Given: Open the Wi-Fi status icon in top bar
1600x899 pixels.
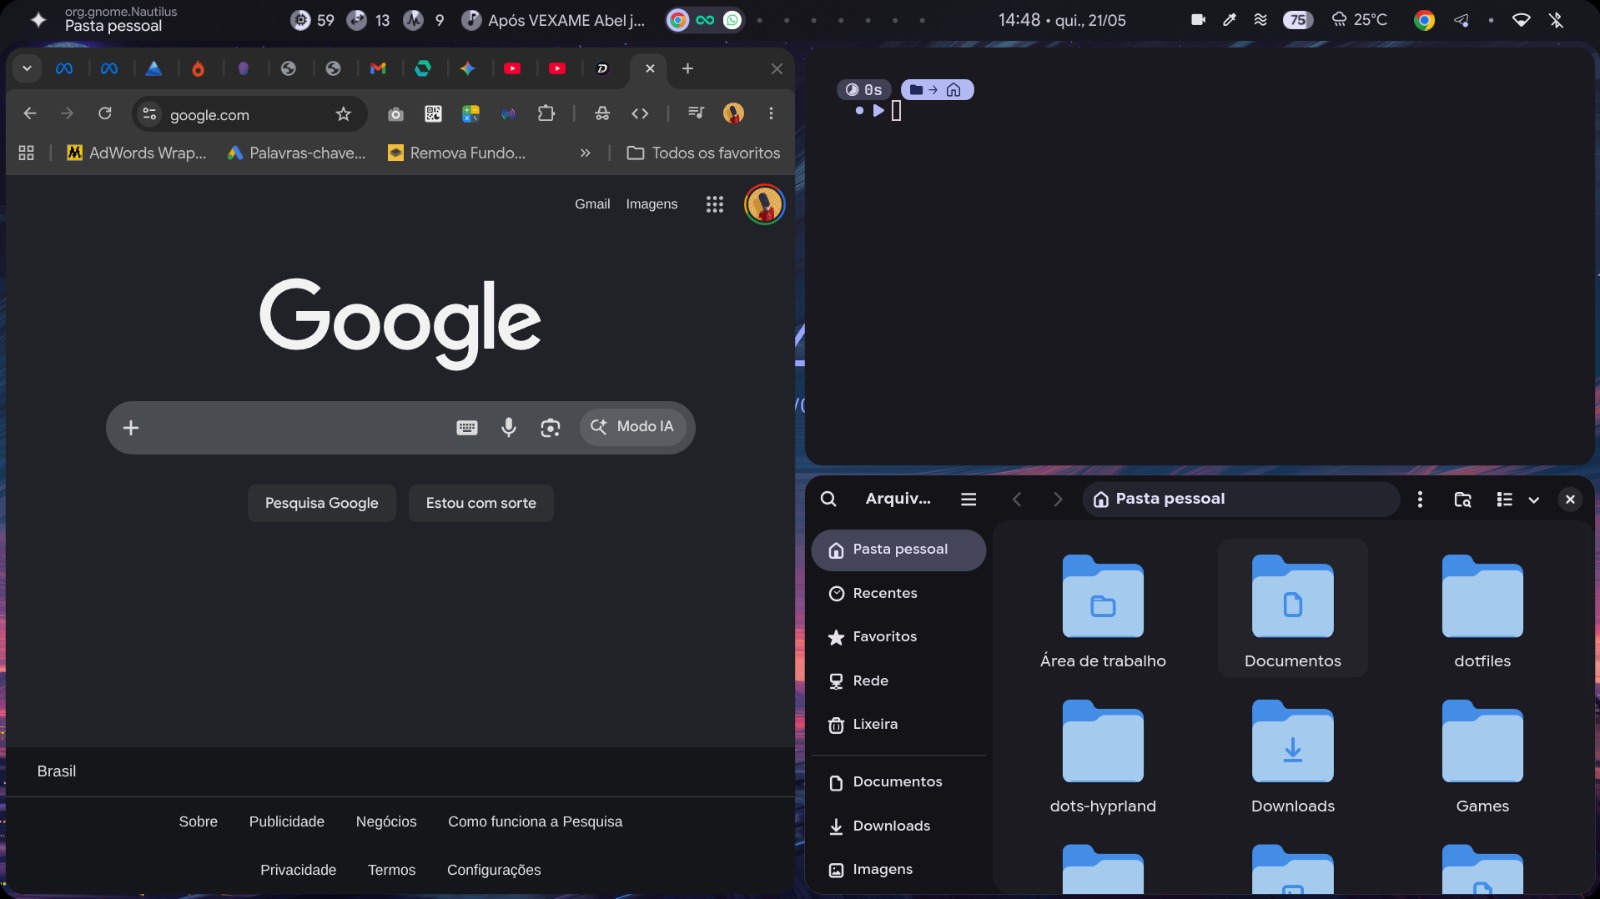Looking at the screenshot, I should click(x=1521, y=20).
